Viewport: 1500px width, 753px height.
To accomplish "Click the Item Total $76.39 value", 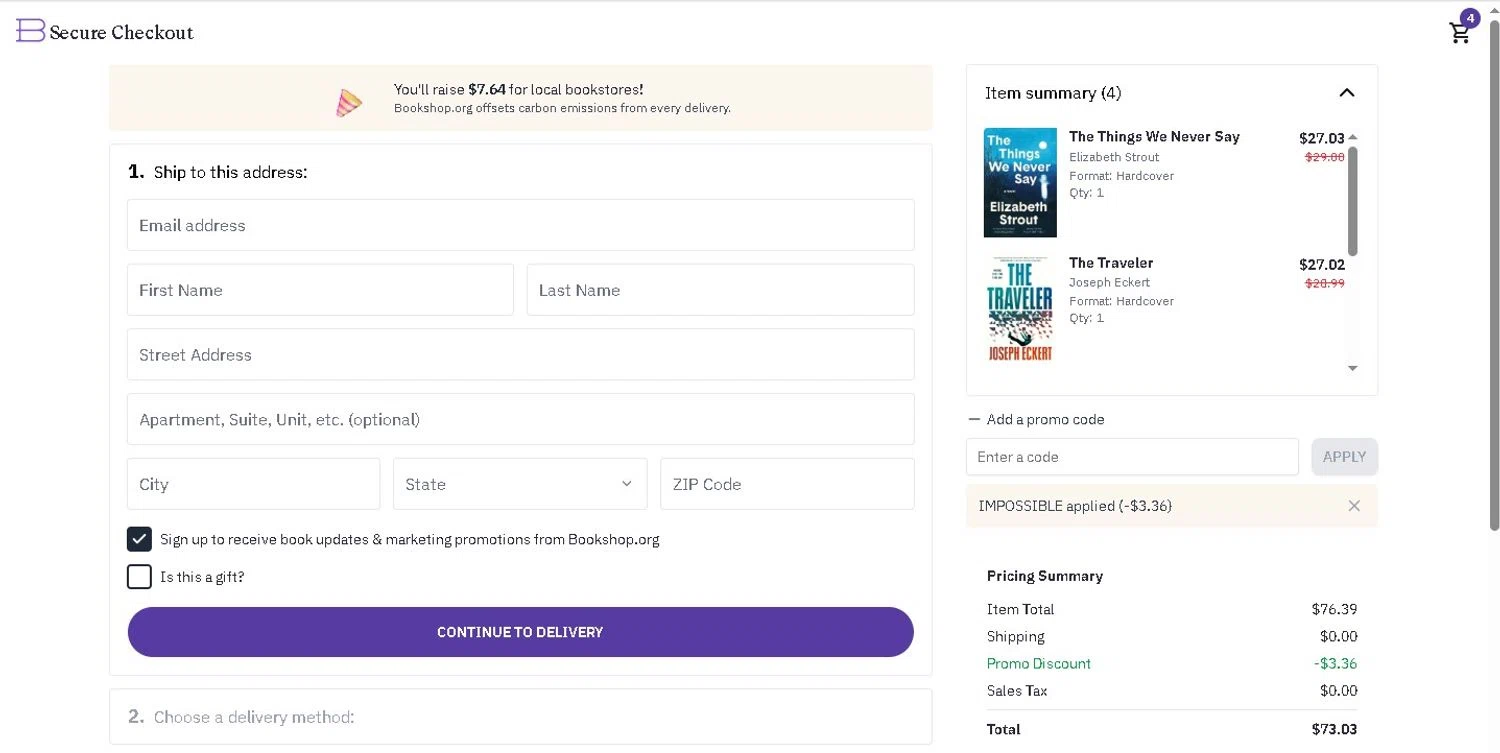I will [1334, 609].
